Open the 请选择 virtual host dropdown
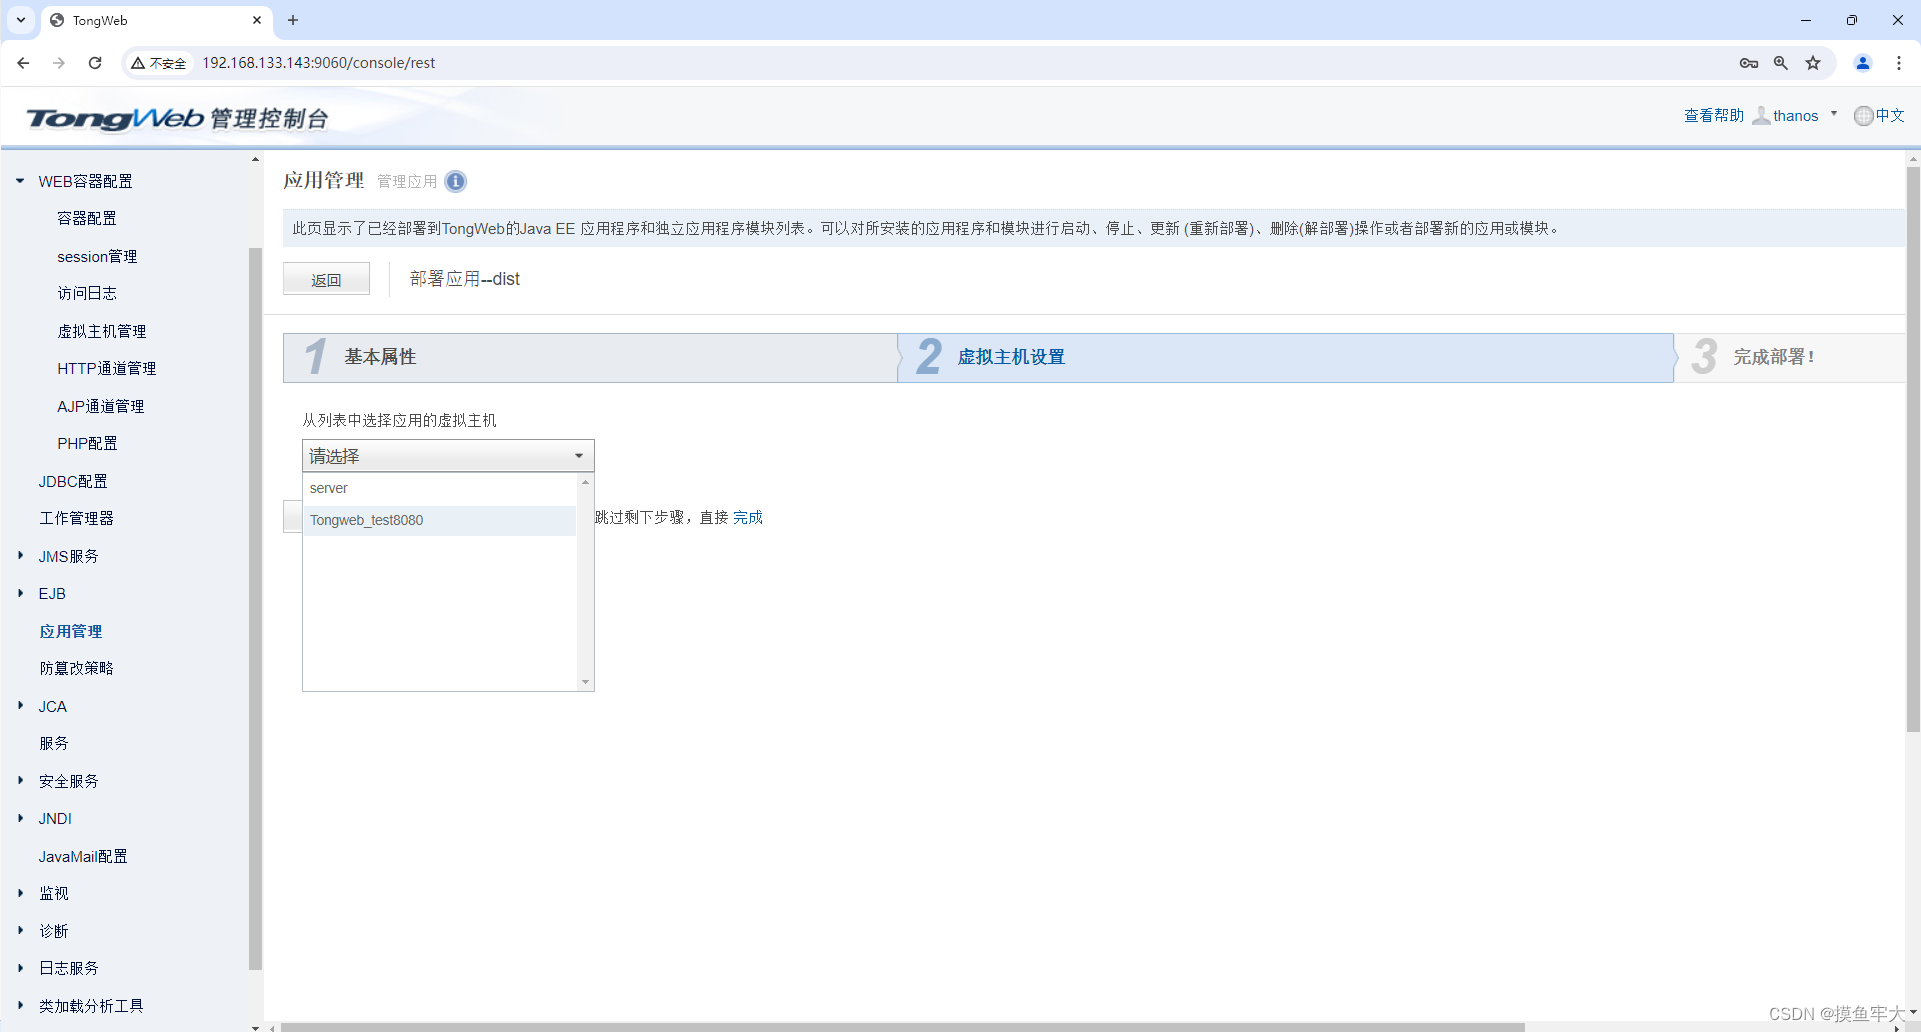This screenshot has height=1032, width=1921. [x=448, y=456]
